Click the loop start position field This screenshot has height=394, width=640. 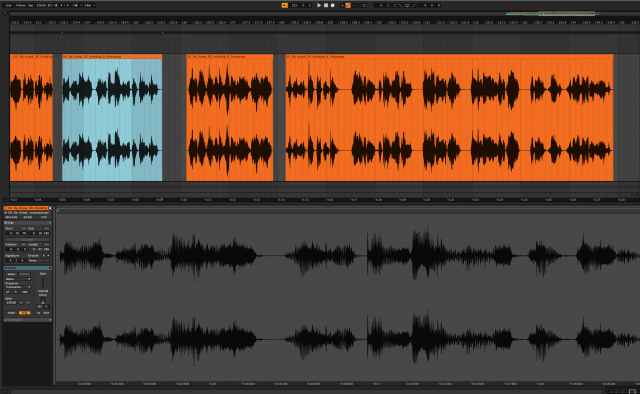(x=385, y=5)
